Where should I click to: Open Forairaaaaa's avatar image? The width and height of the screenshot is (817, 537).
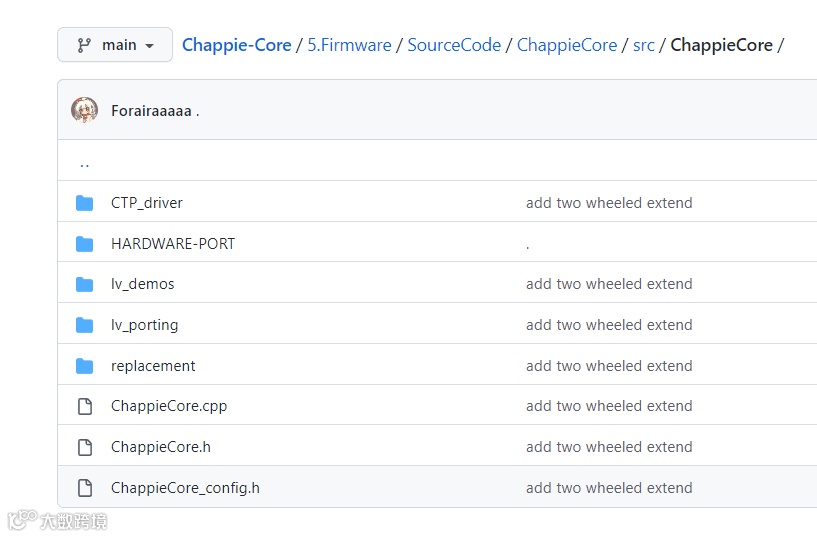pos(85,110)
